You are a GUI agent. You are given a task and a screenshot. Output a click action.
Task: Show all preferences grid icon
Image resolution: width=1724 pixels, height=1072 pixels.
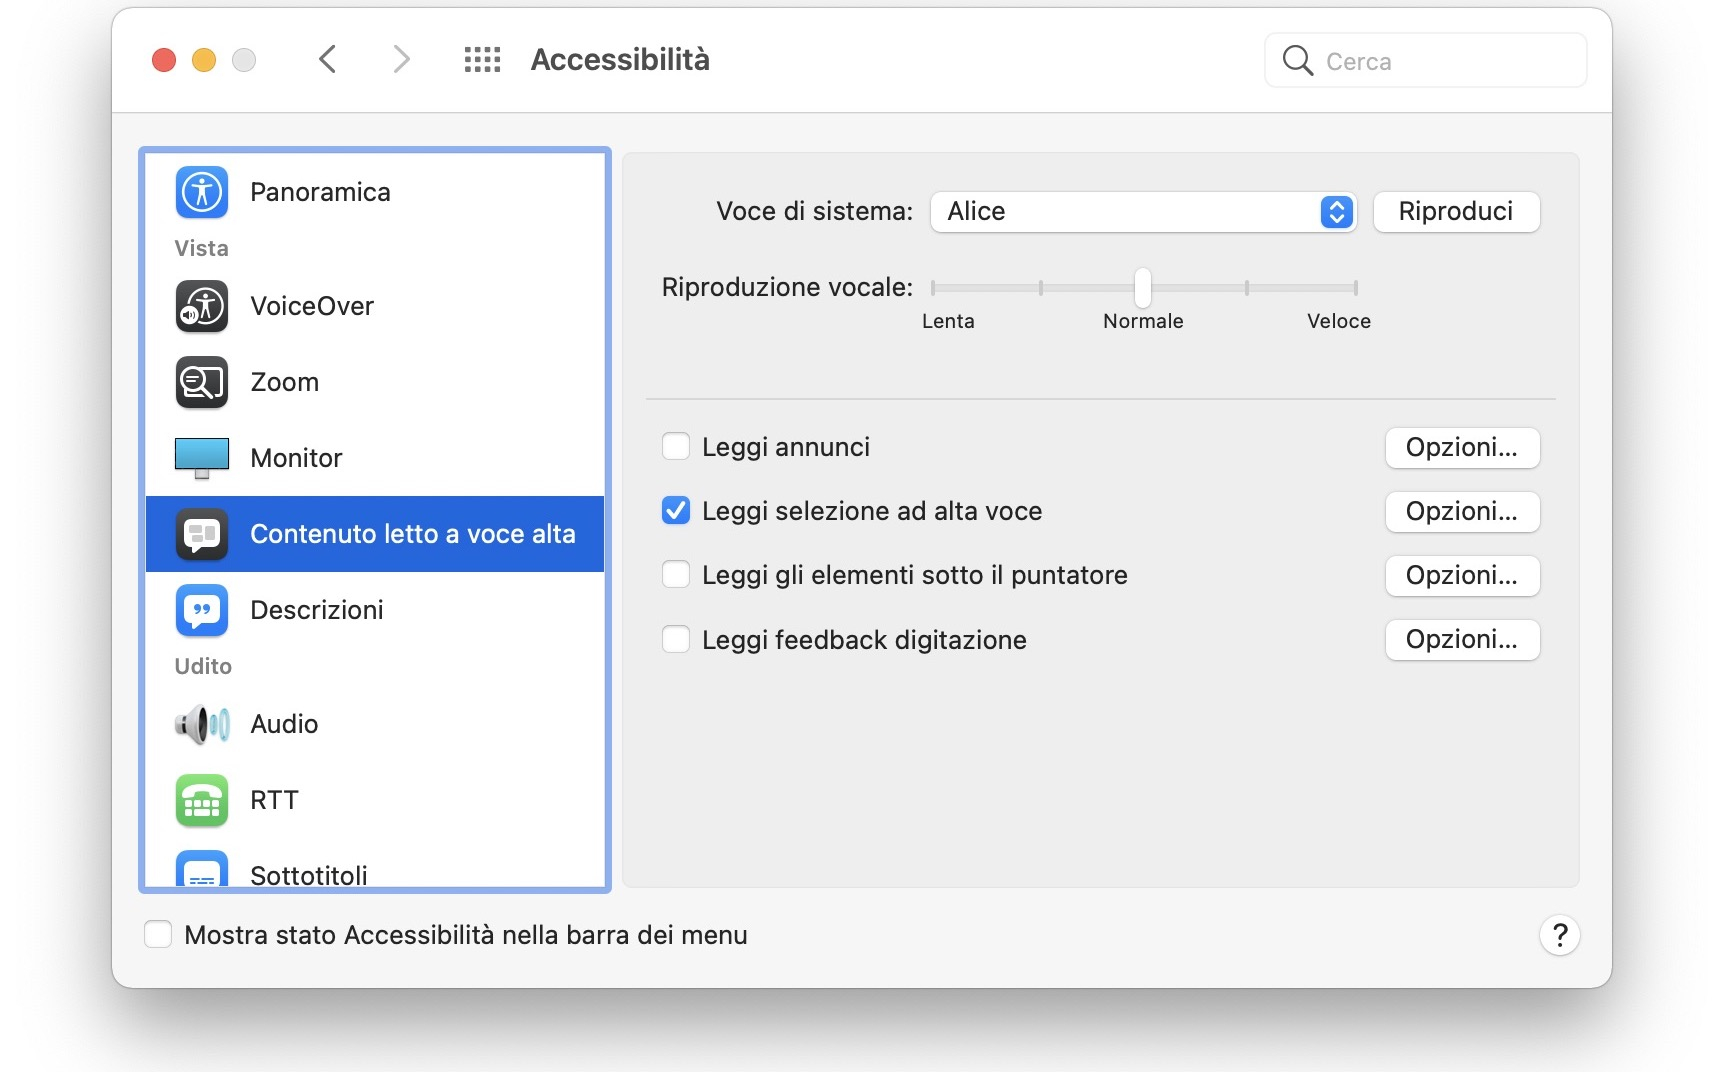pos(482,60)
